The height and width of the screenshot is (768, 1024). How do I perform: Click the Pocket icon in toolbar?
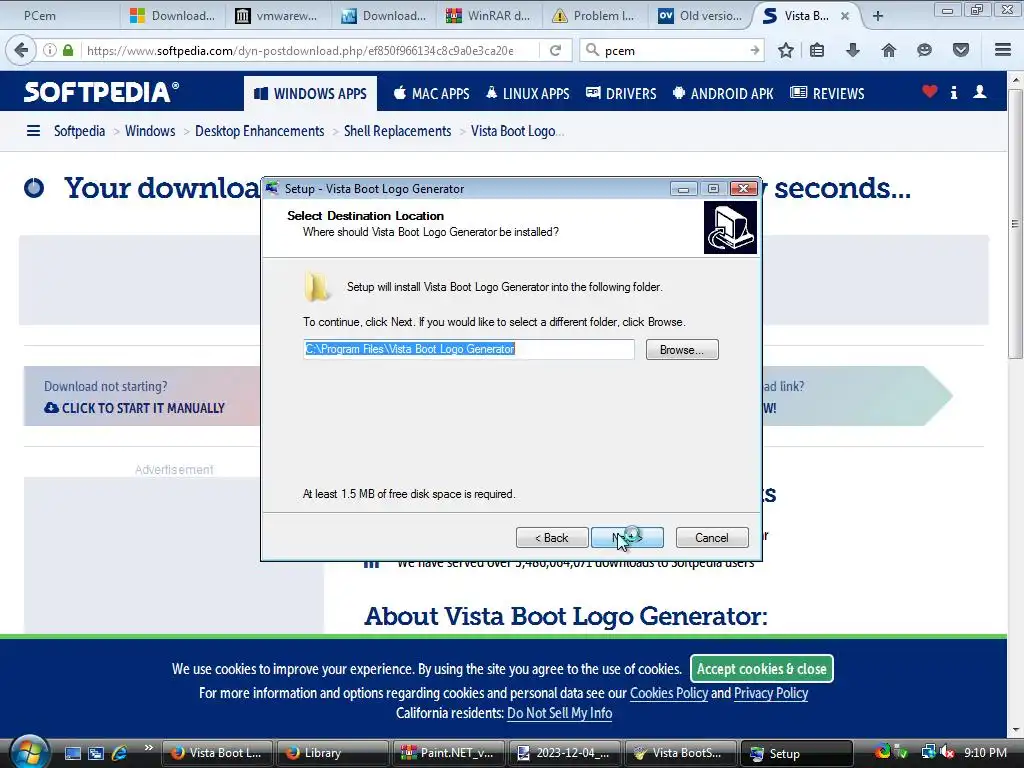(x=961, y=50)
